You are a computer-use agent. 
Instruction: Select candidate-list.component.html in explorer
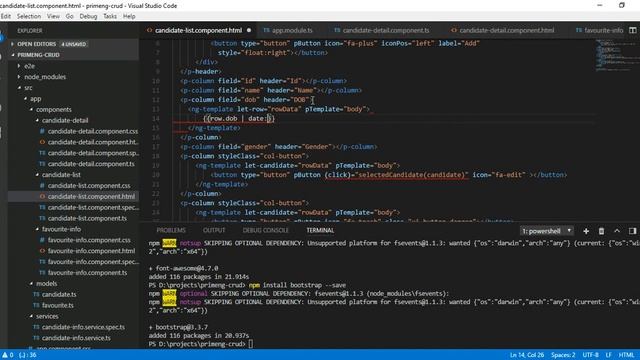[x=91, y=196]
